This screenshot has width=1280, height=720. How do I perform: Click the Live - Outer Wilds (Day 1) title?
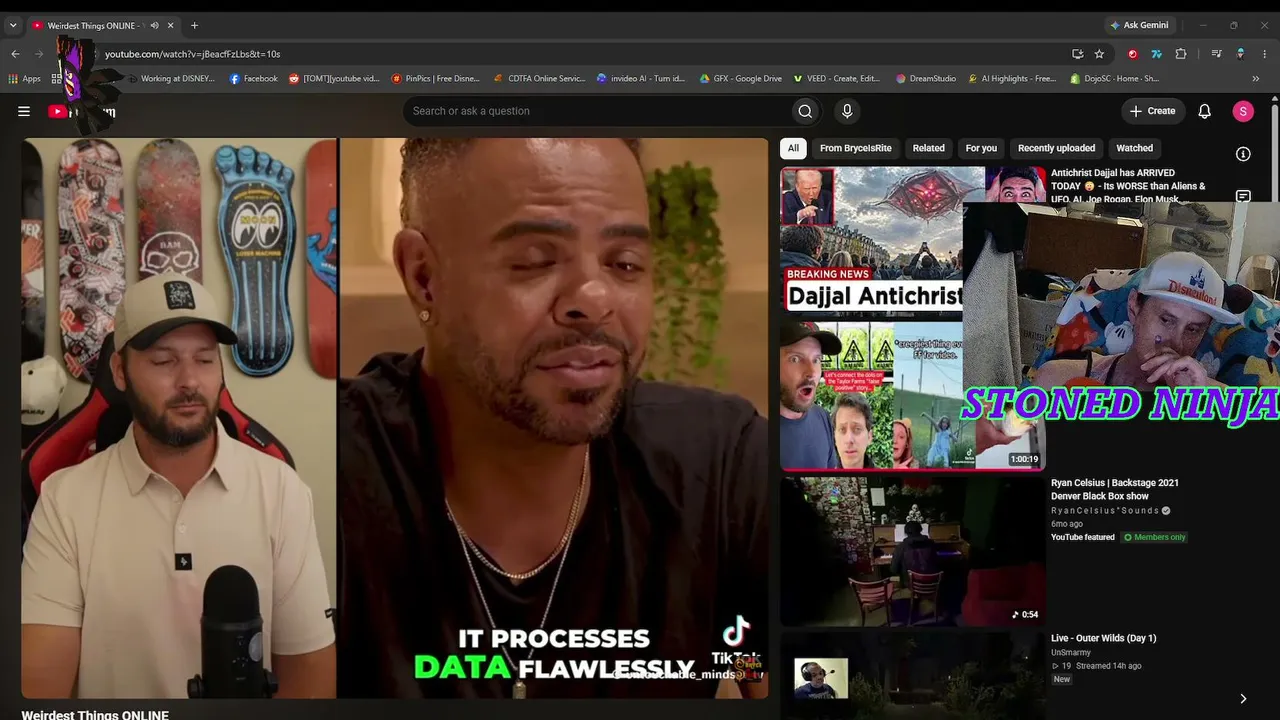pos(1104,638)
